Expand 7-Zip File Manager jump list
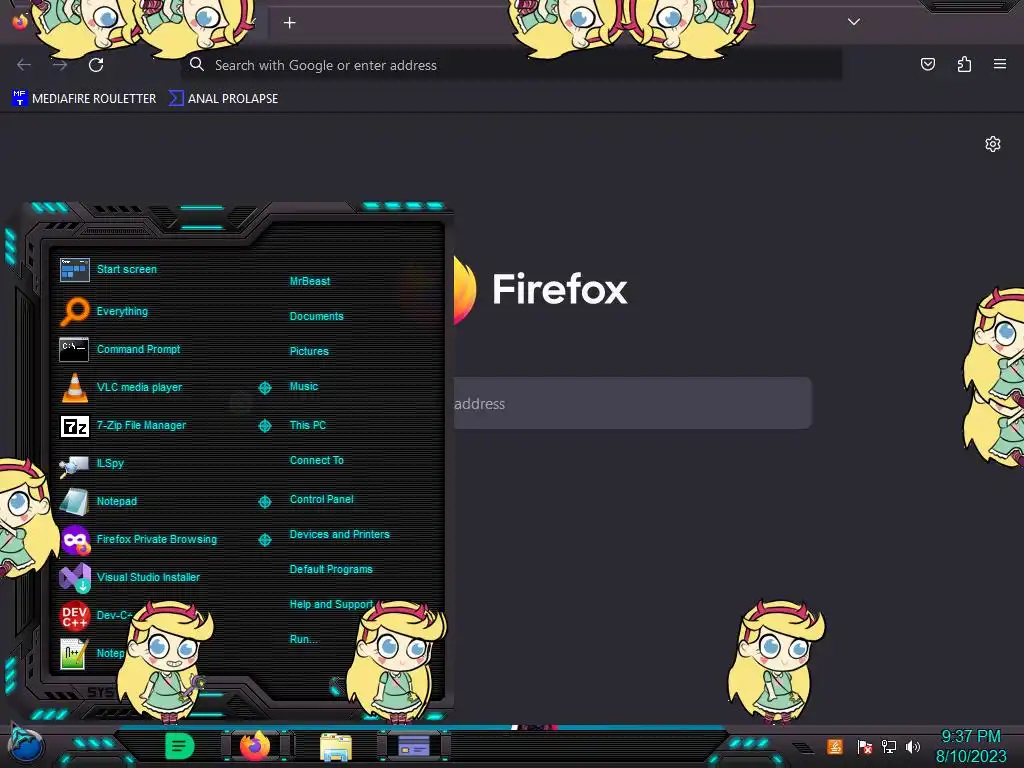1024x768 pixels. (x=264, y=426)
